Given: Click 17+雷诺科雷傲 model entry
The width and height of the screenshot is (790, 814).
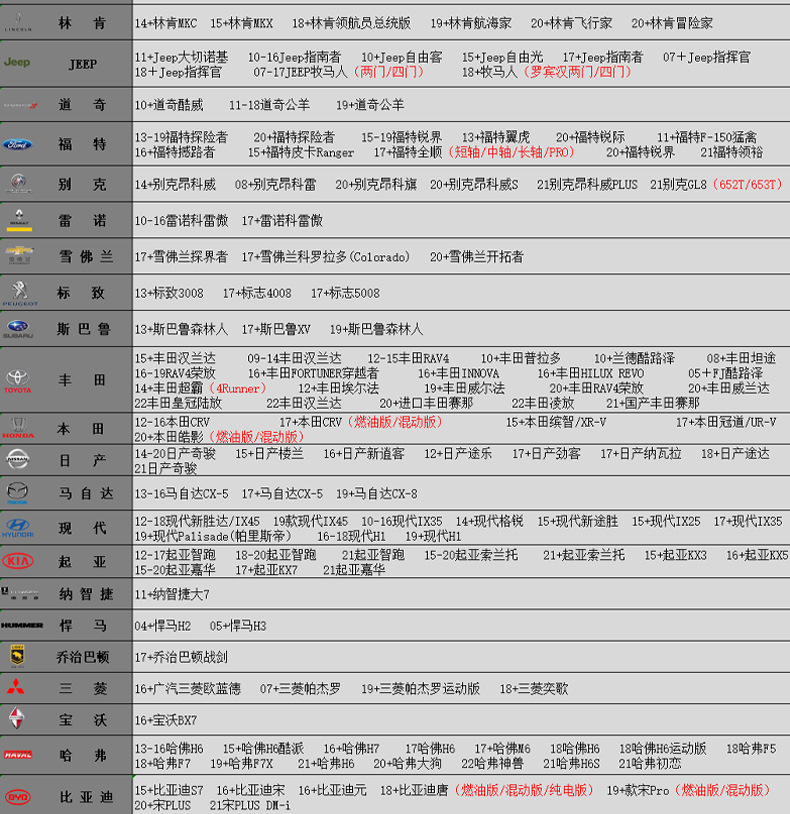Looking at the screenshot, I should [282, 221].
